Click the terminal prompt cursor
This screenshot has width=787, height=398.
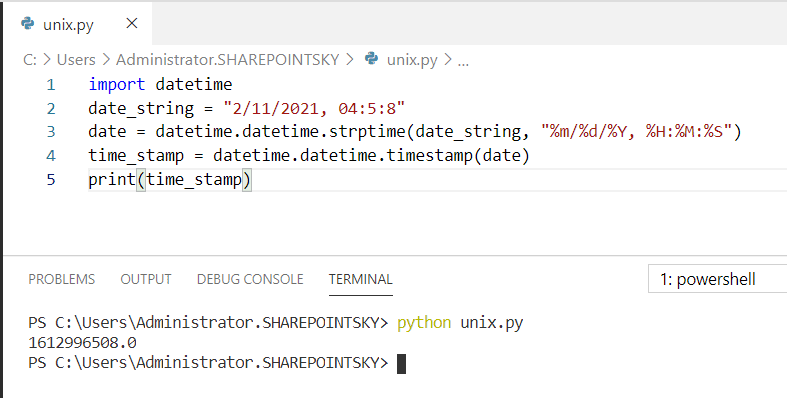401,363
